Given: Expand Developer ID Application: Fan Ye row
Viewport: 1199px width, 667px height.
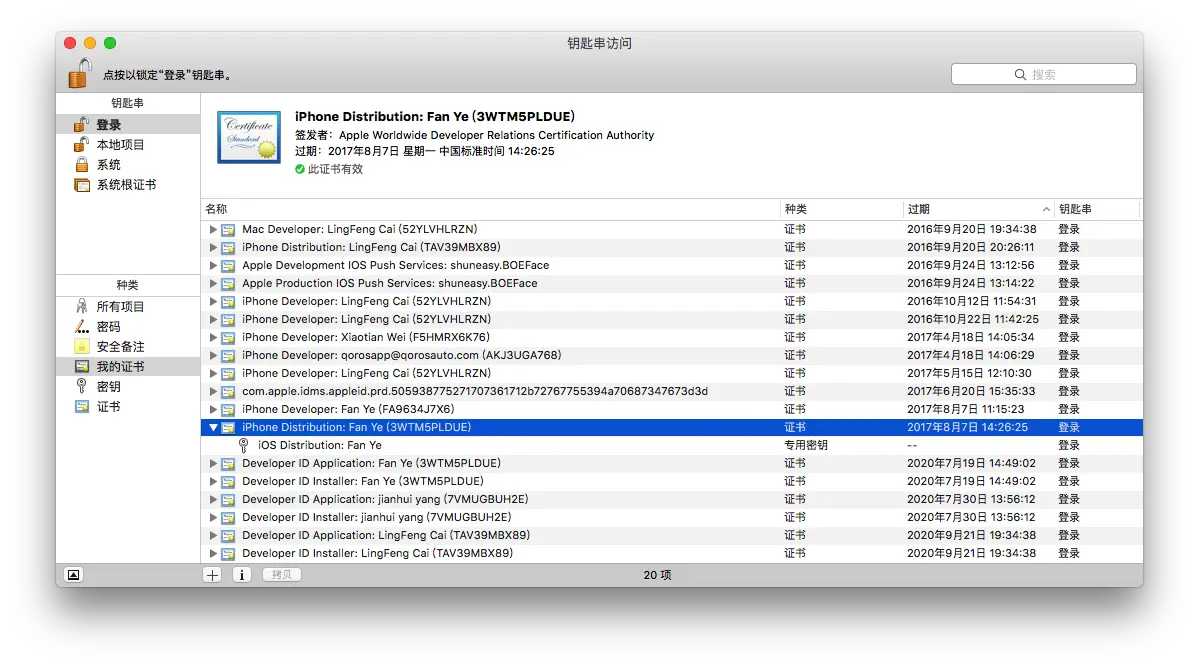Looking at the screenshot, I should tap(213, 464).
